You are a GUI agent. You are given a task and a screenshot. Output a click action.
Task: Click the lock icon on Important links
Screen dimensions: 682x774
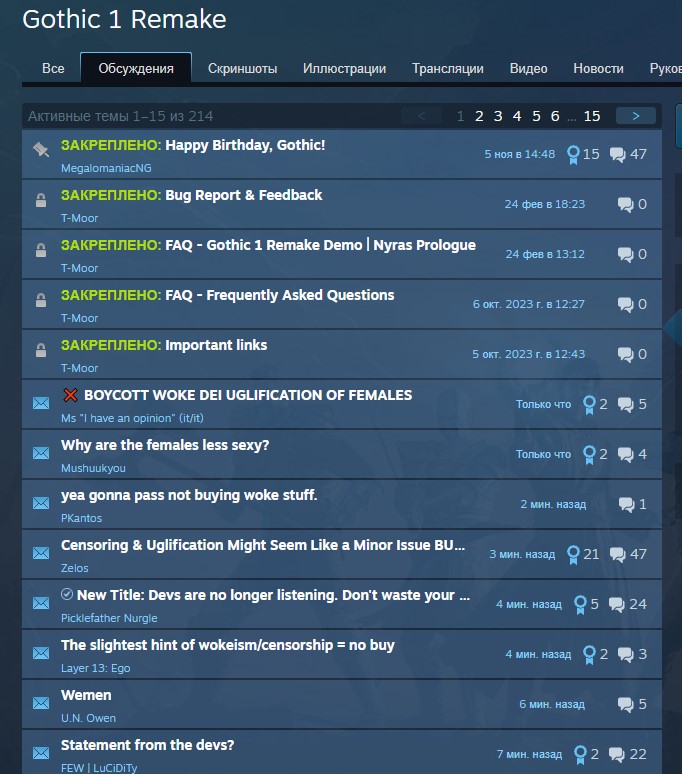pyautogui.click(x=41, y=350)
